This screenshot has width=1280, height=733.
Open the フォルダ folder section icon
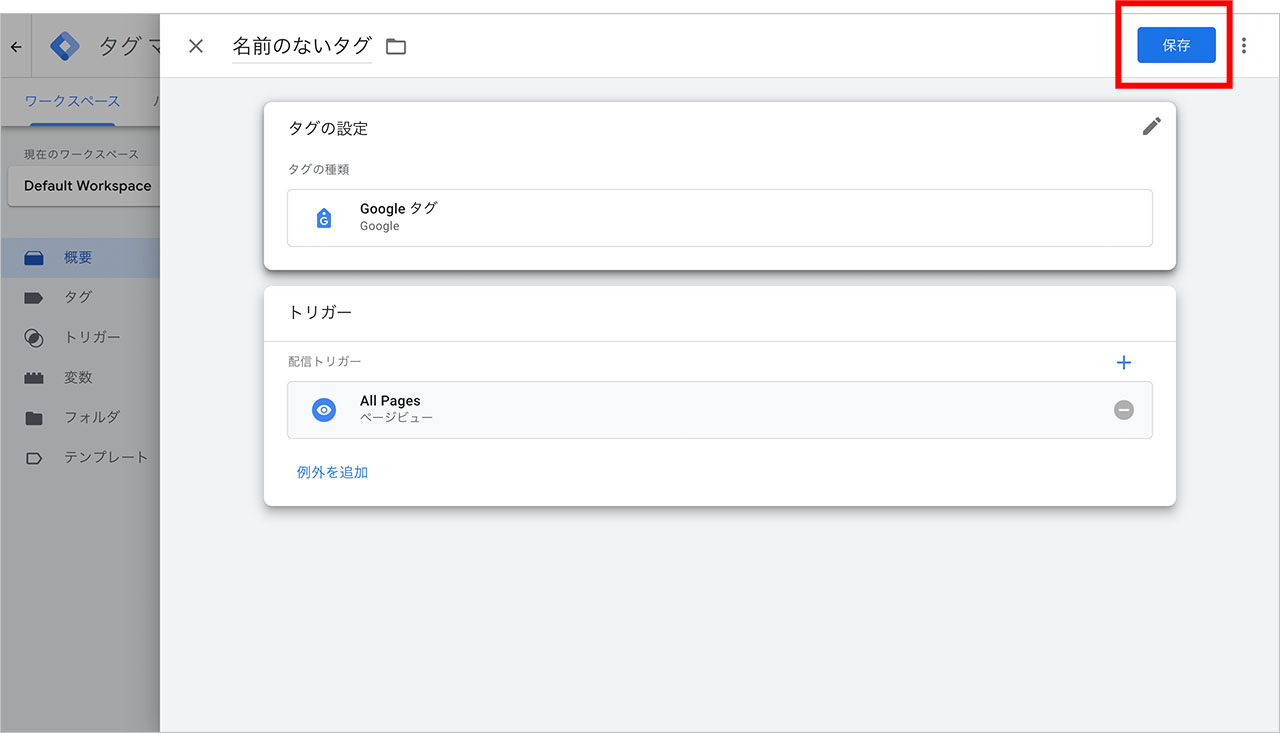click(x=32, y=417)
